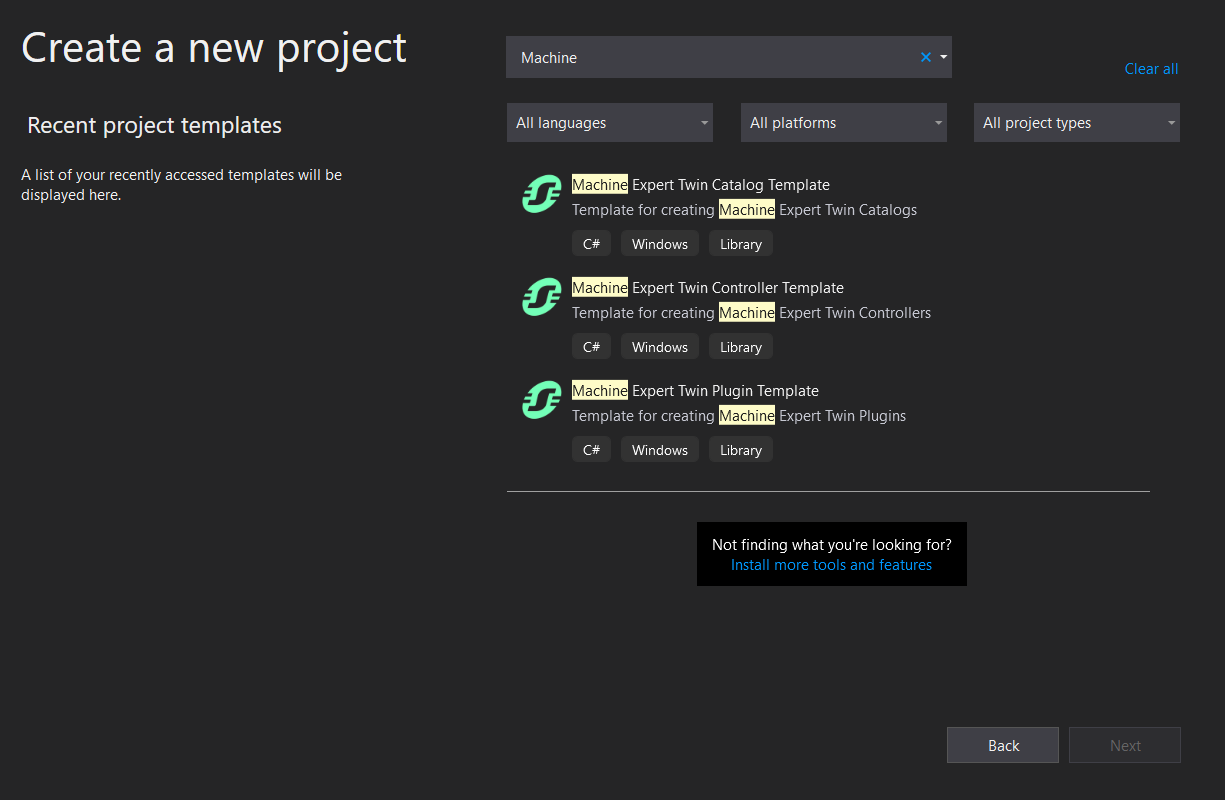Click the Machine Expert Twin Catalog Template icon

pyautogui.click(x=541, y=194)
